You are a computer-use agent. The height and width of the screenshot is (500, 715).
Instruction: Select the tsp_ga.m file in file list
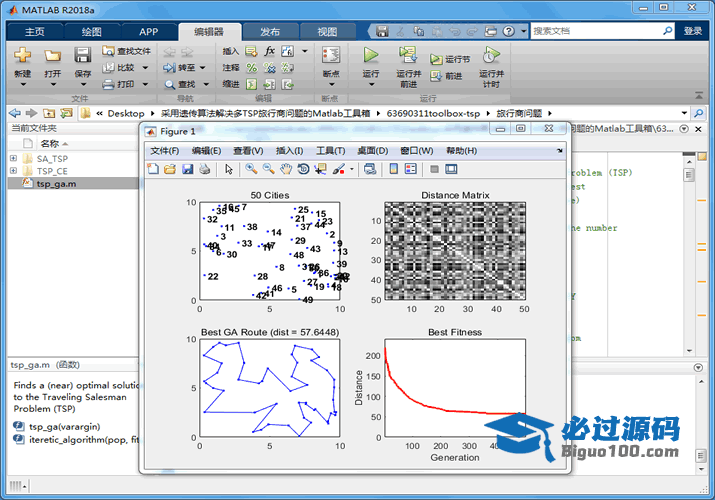[x=56, y=184]
